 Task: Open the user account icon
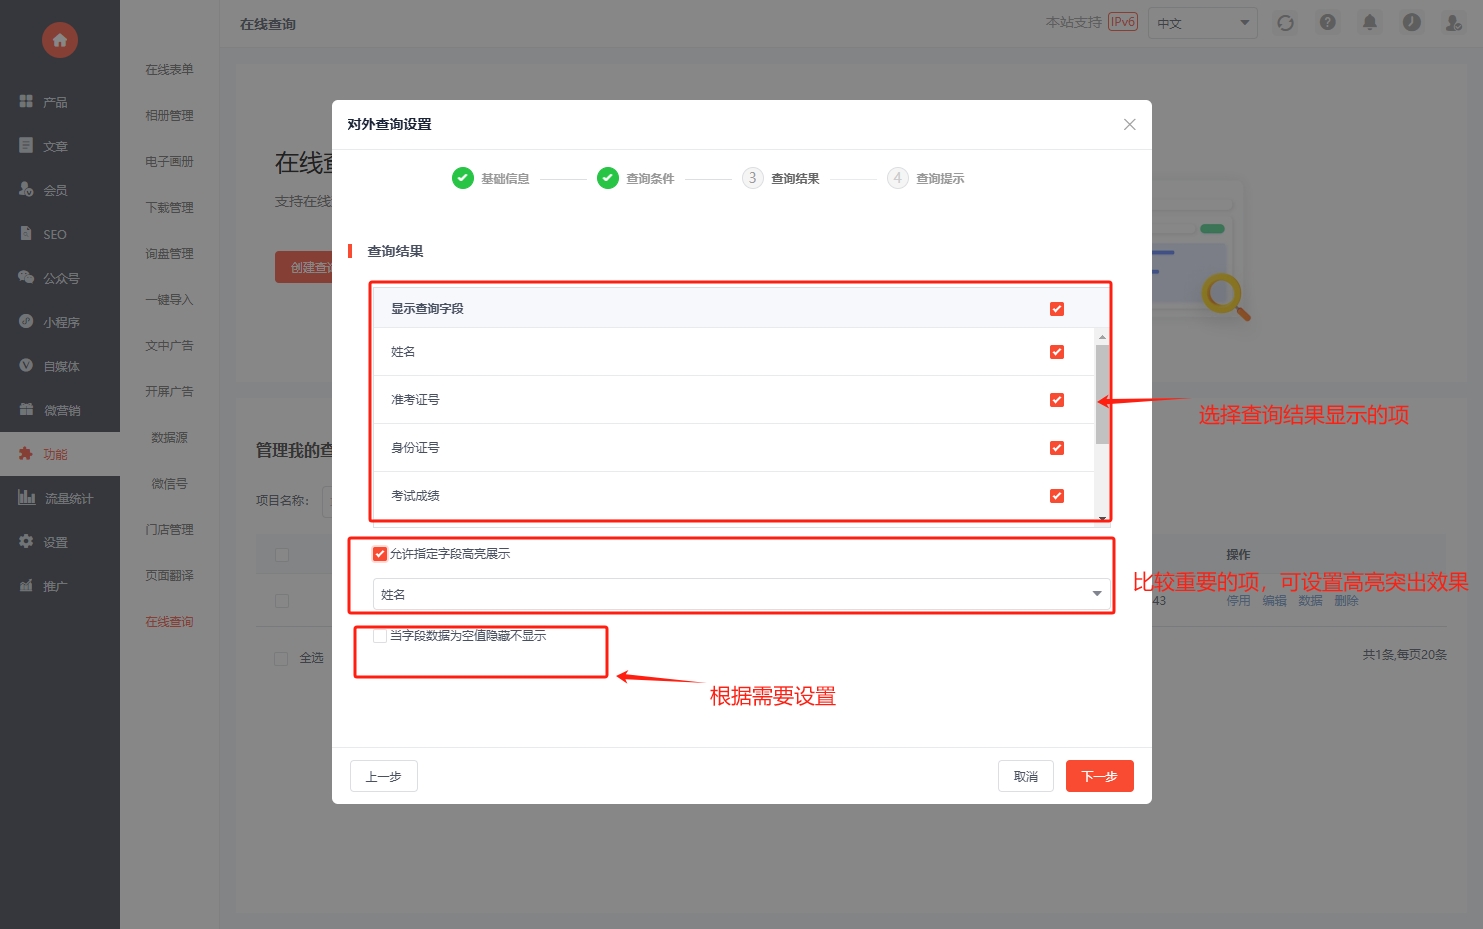[x=1453, y=22]
